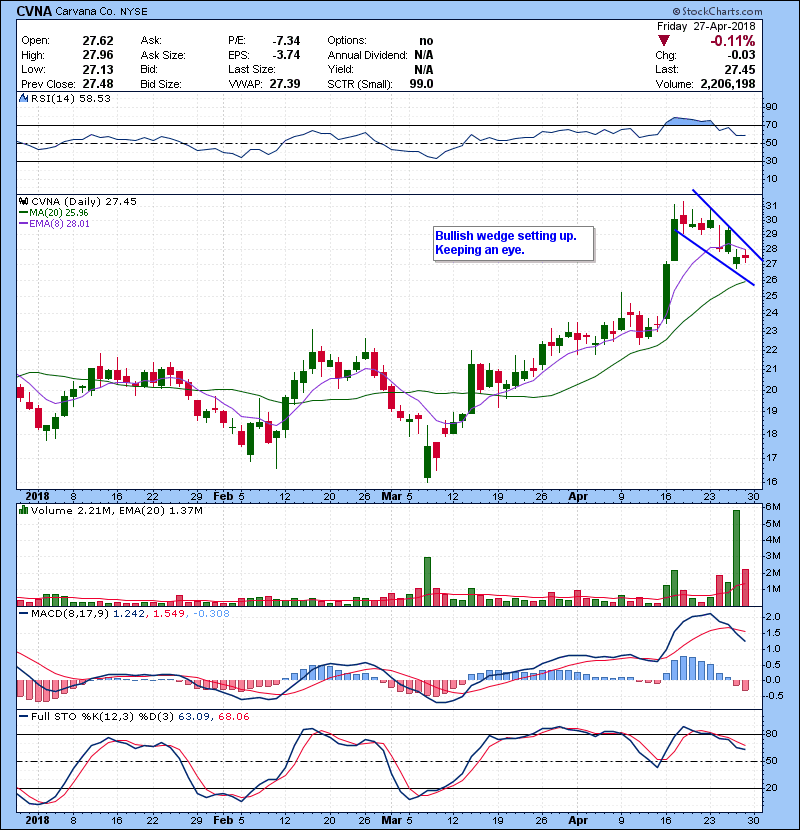
Task: Click the Volume figure 2,206,198
Action: 728,84
